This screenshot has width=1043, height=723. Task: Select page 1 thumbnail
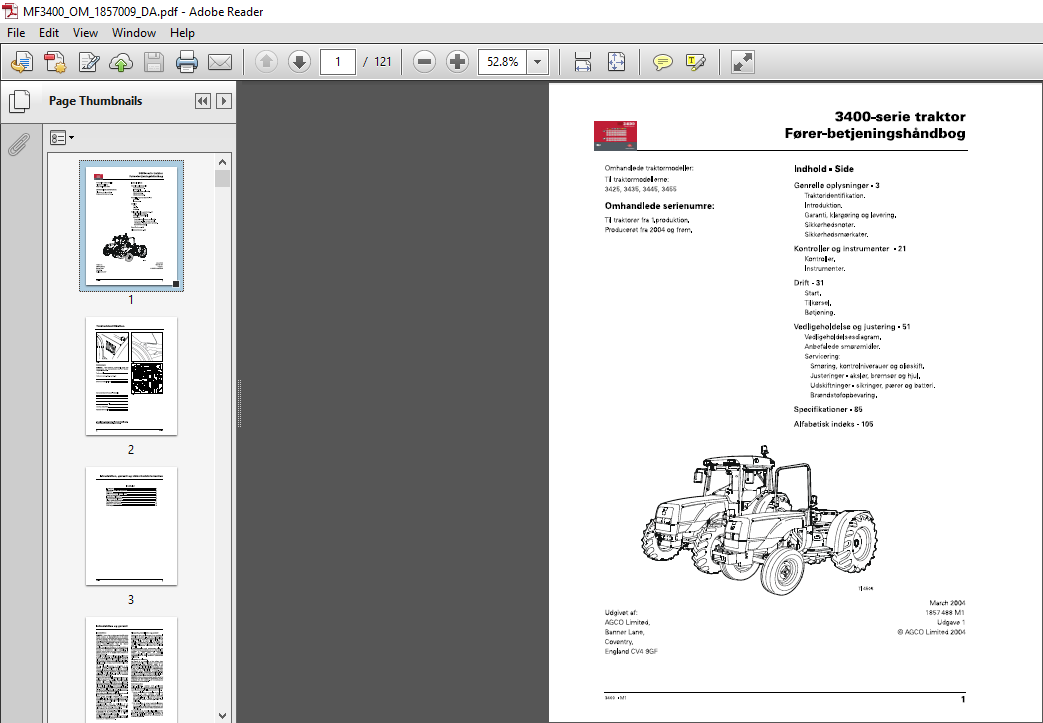[131, 225]
